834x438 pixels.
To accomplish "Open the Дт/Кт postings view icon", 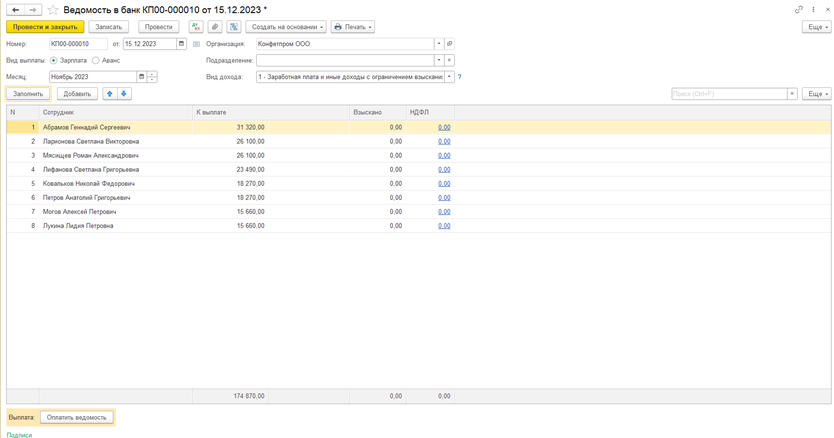I will coord(196,27).
